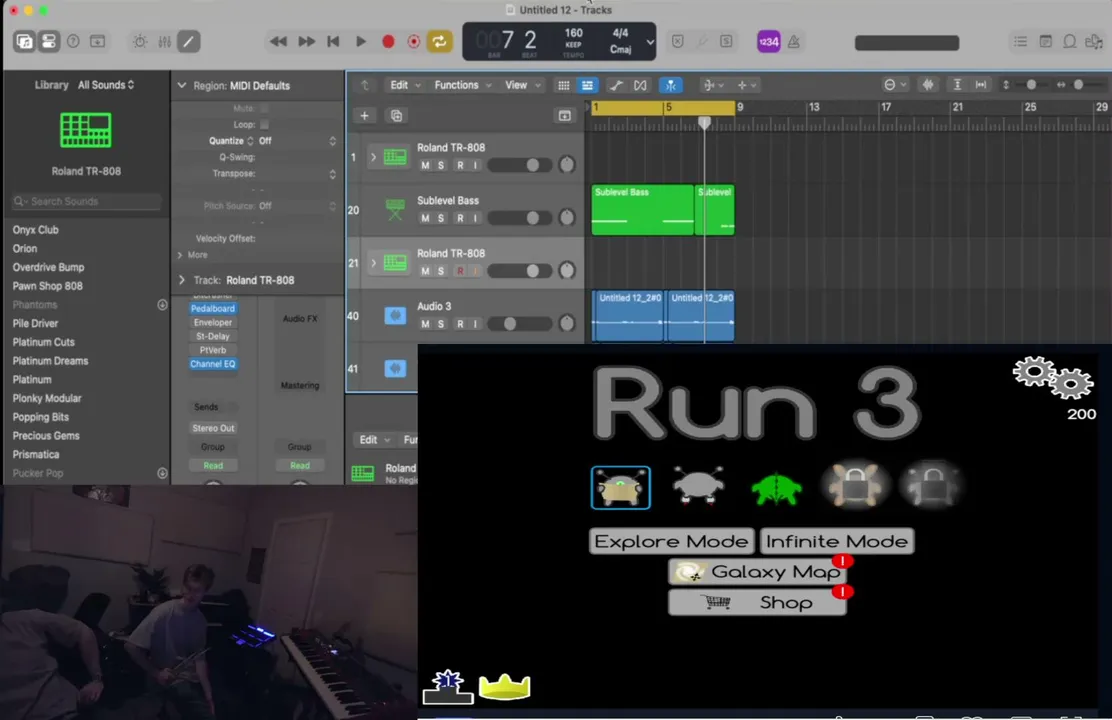Open the Mixer sliders icon
Image resolution: width=1112 pixels, height=720 pixels.
[x=165, y=41]
